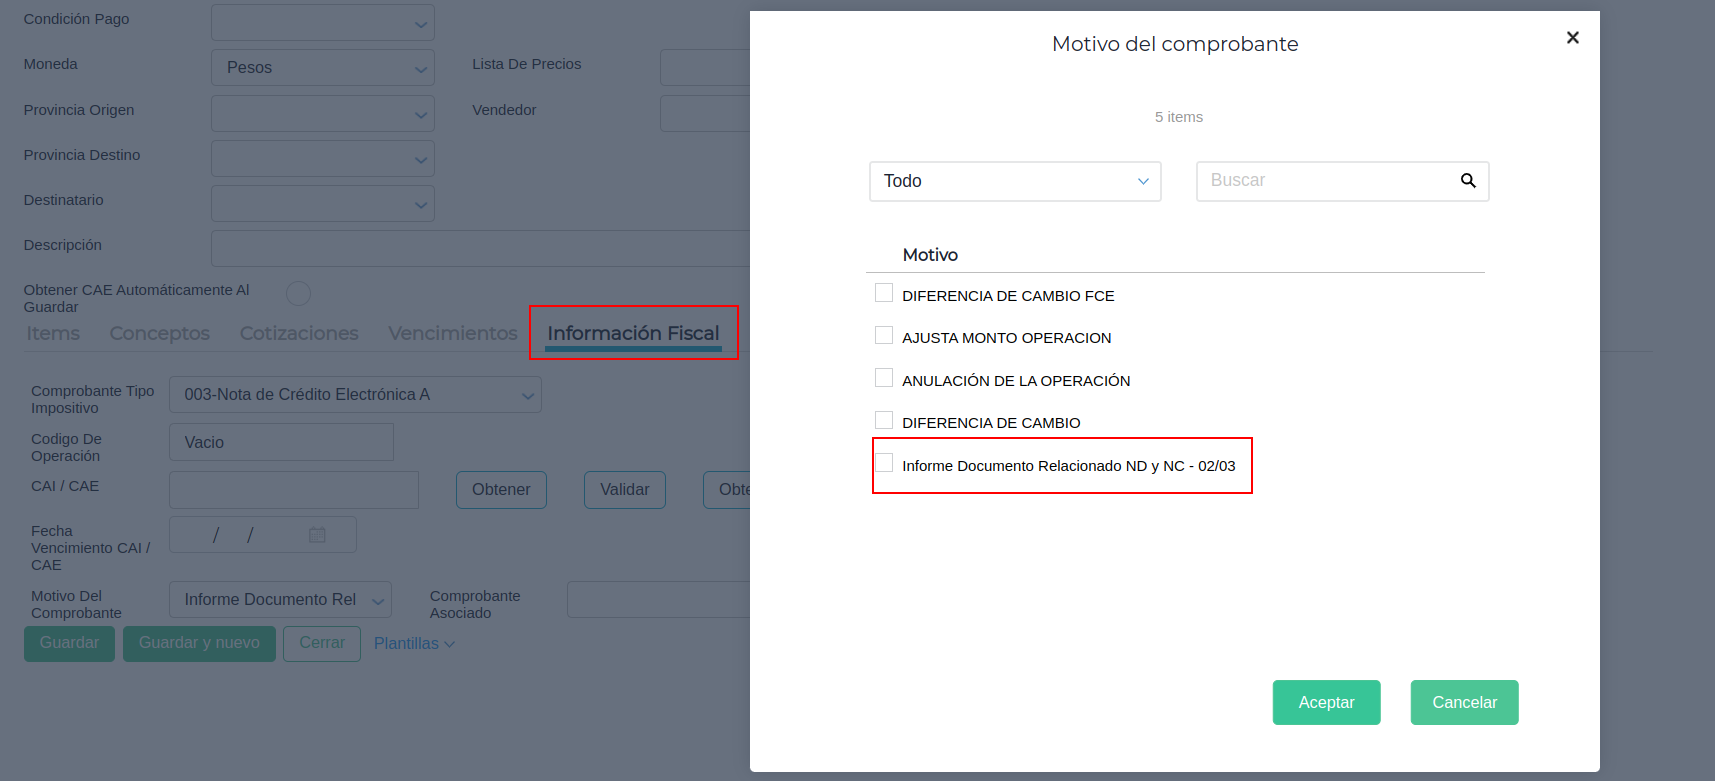Expand the Todo filter dropdown
1715x781 pixels.
pos(1014,182)
